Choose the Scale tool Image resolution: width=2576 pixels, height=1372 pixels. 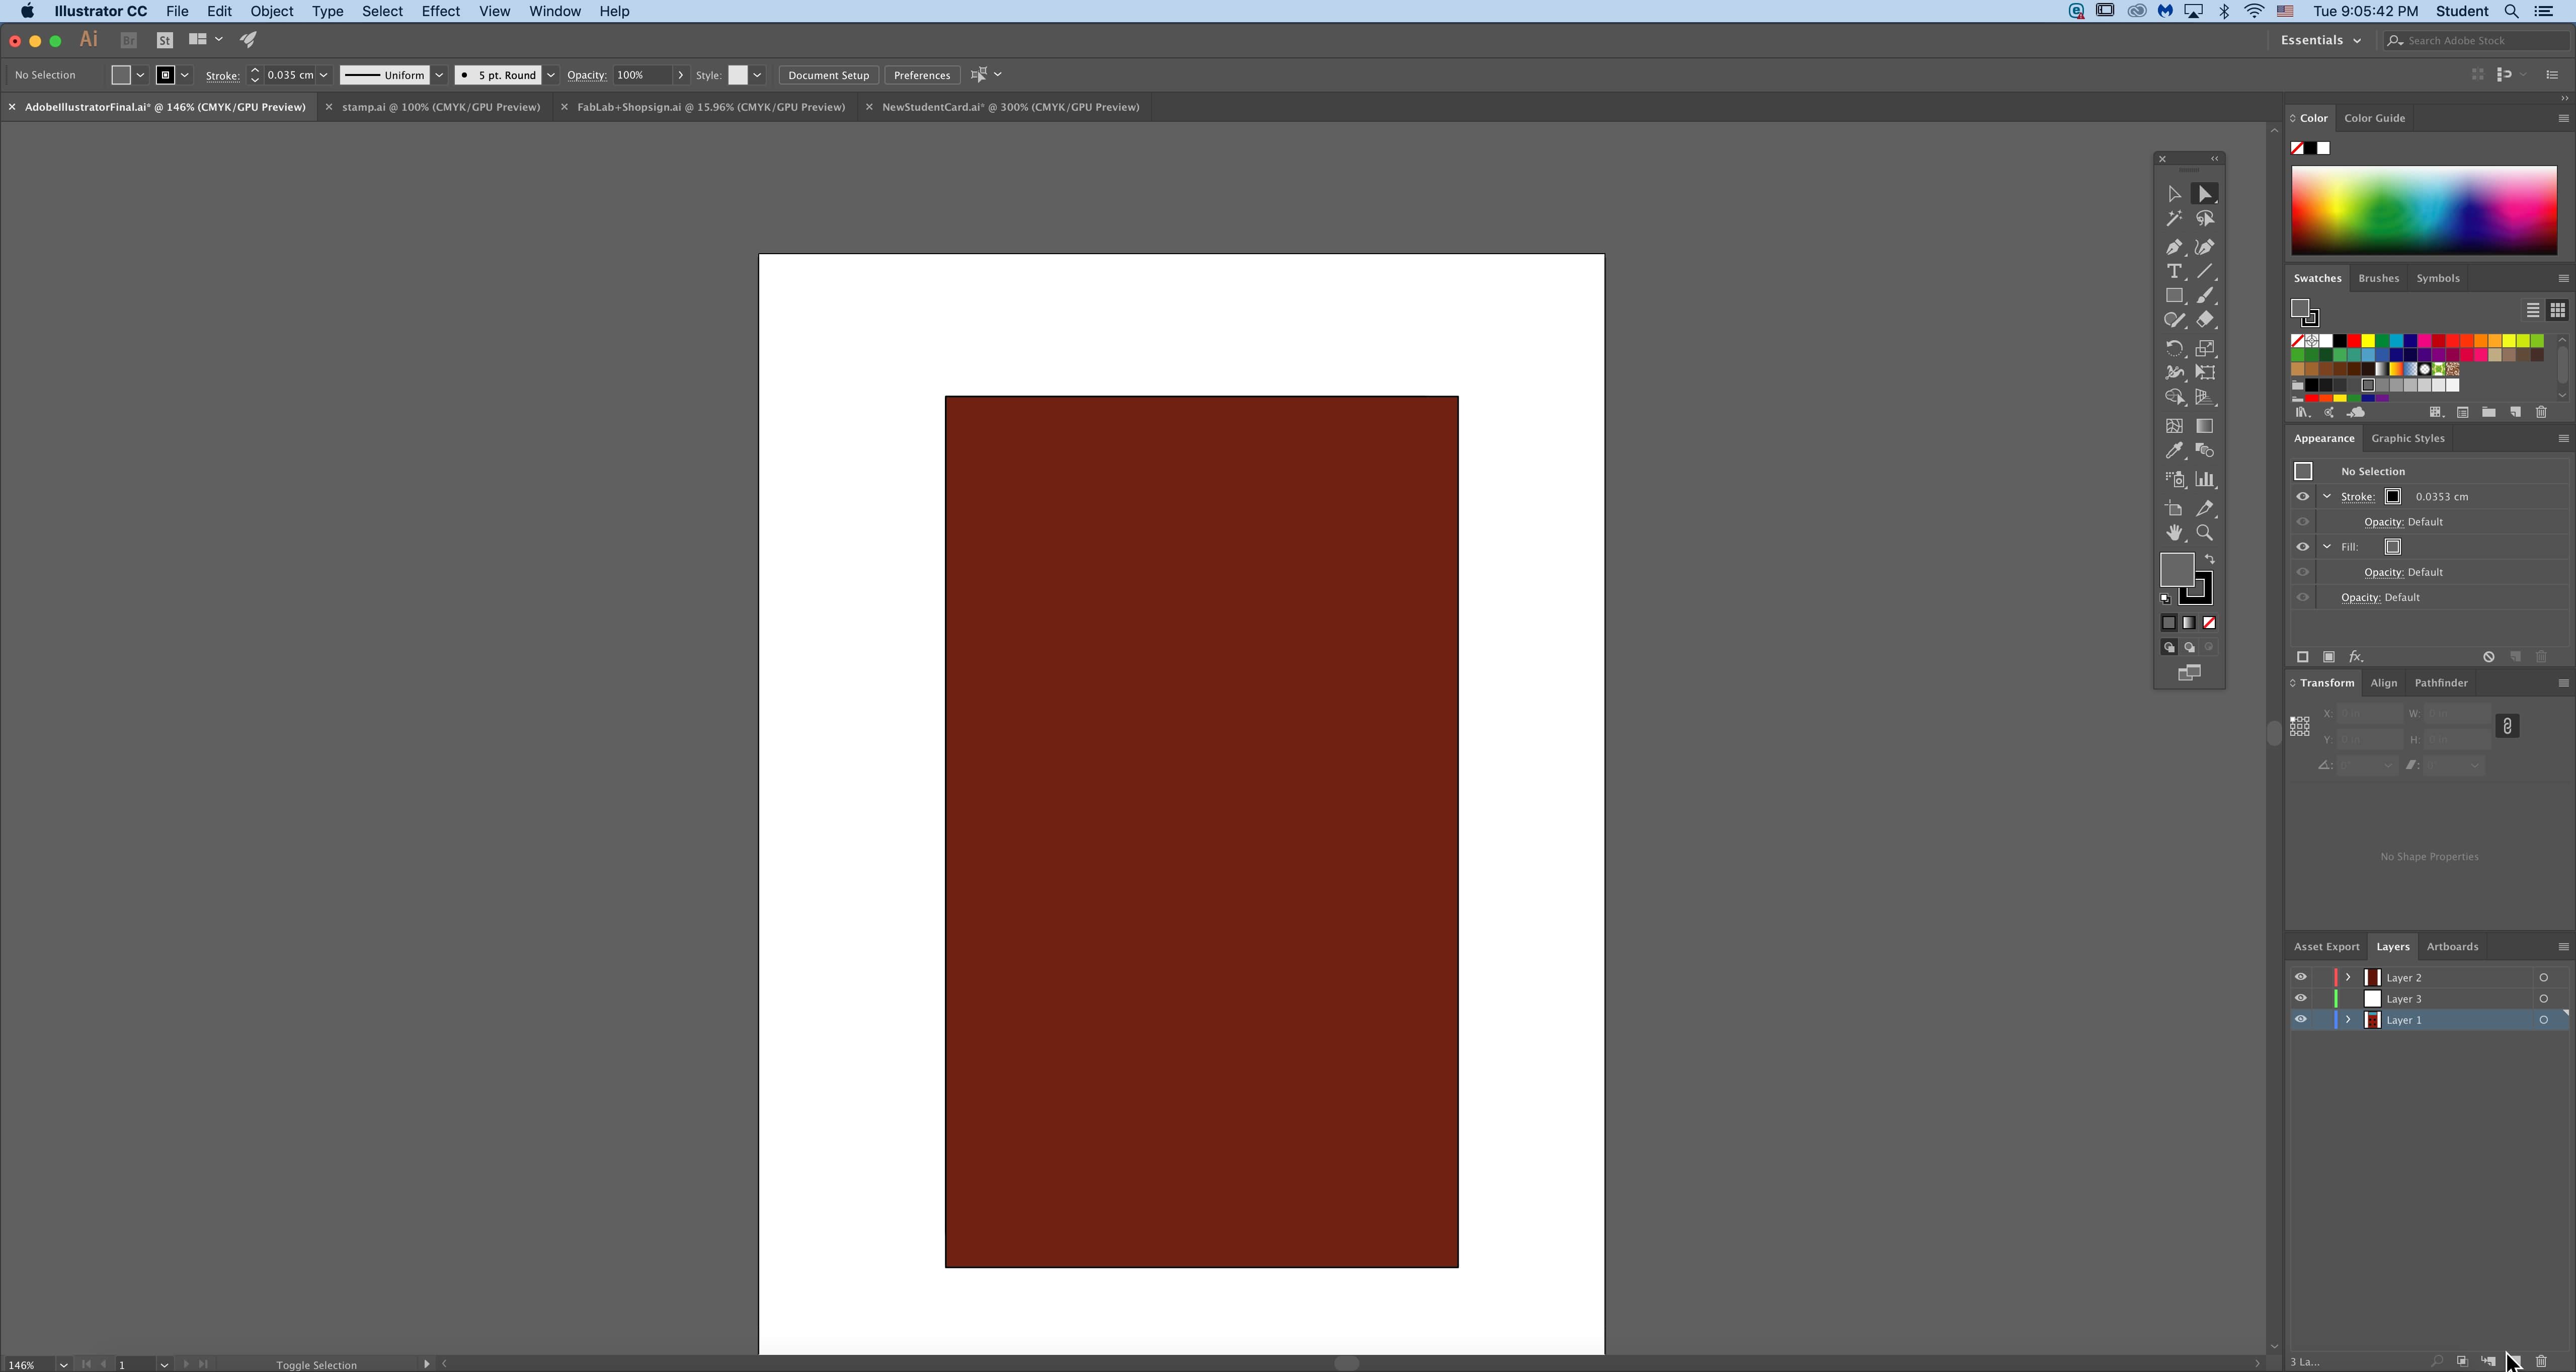2205,348
